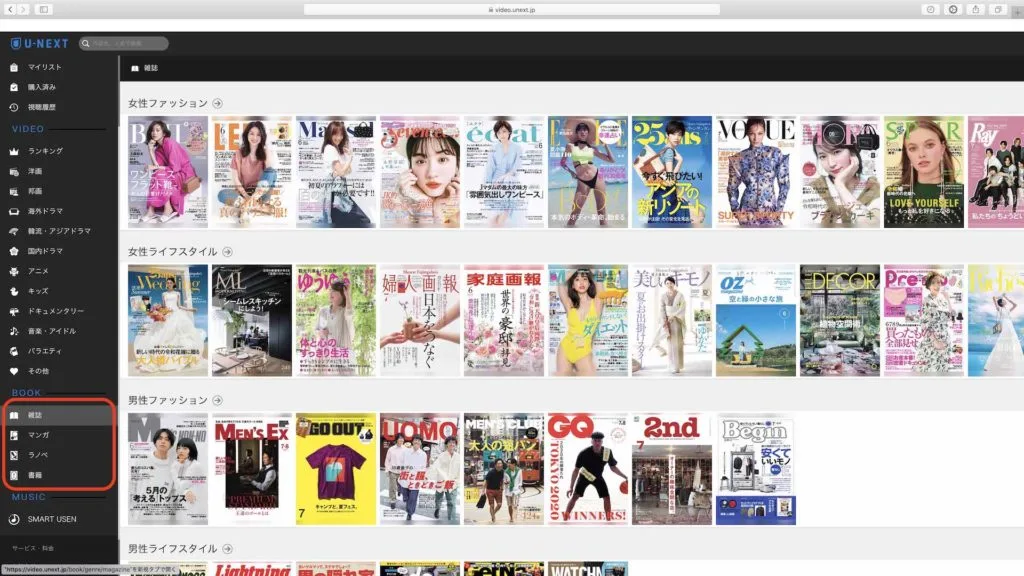
Task: Open the tab overview icon in browser
Action: [x=998, y=9]
